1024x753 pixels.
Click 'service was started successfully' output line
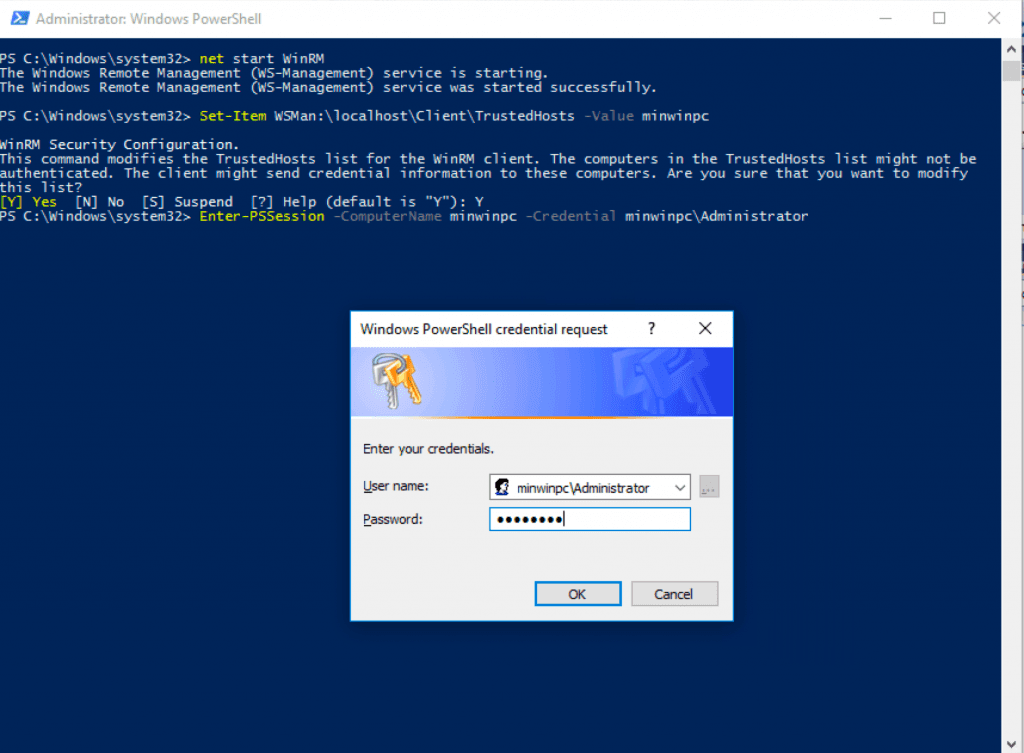click(328, 88)
